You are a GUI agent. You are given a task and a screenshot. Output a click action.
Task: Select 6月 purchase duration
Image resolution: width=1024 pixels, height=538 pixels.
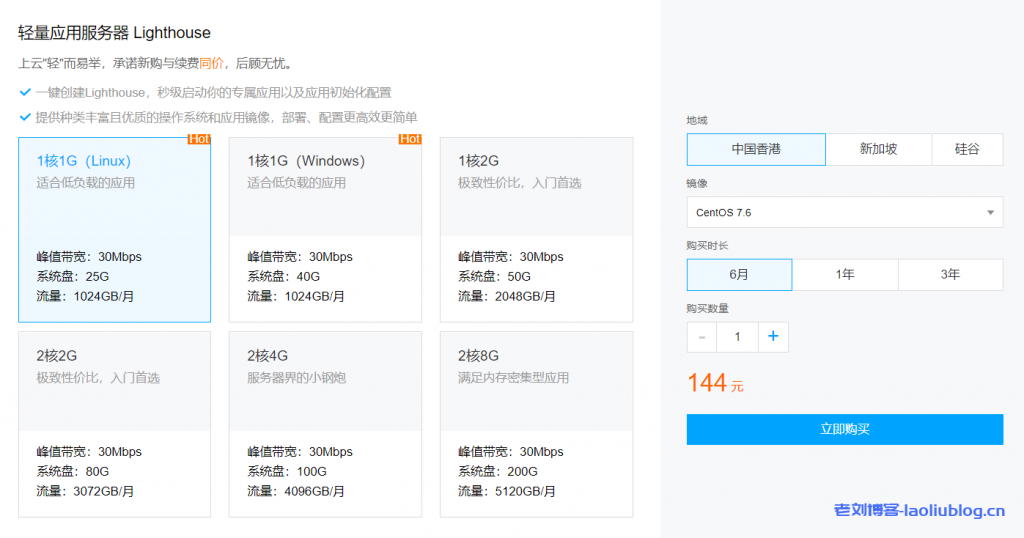pyautogui.click(x=739, y=274)
